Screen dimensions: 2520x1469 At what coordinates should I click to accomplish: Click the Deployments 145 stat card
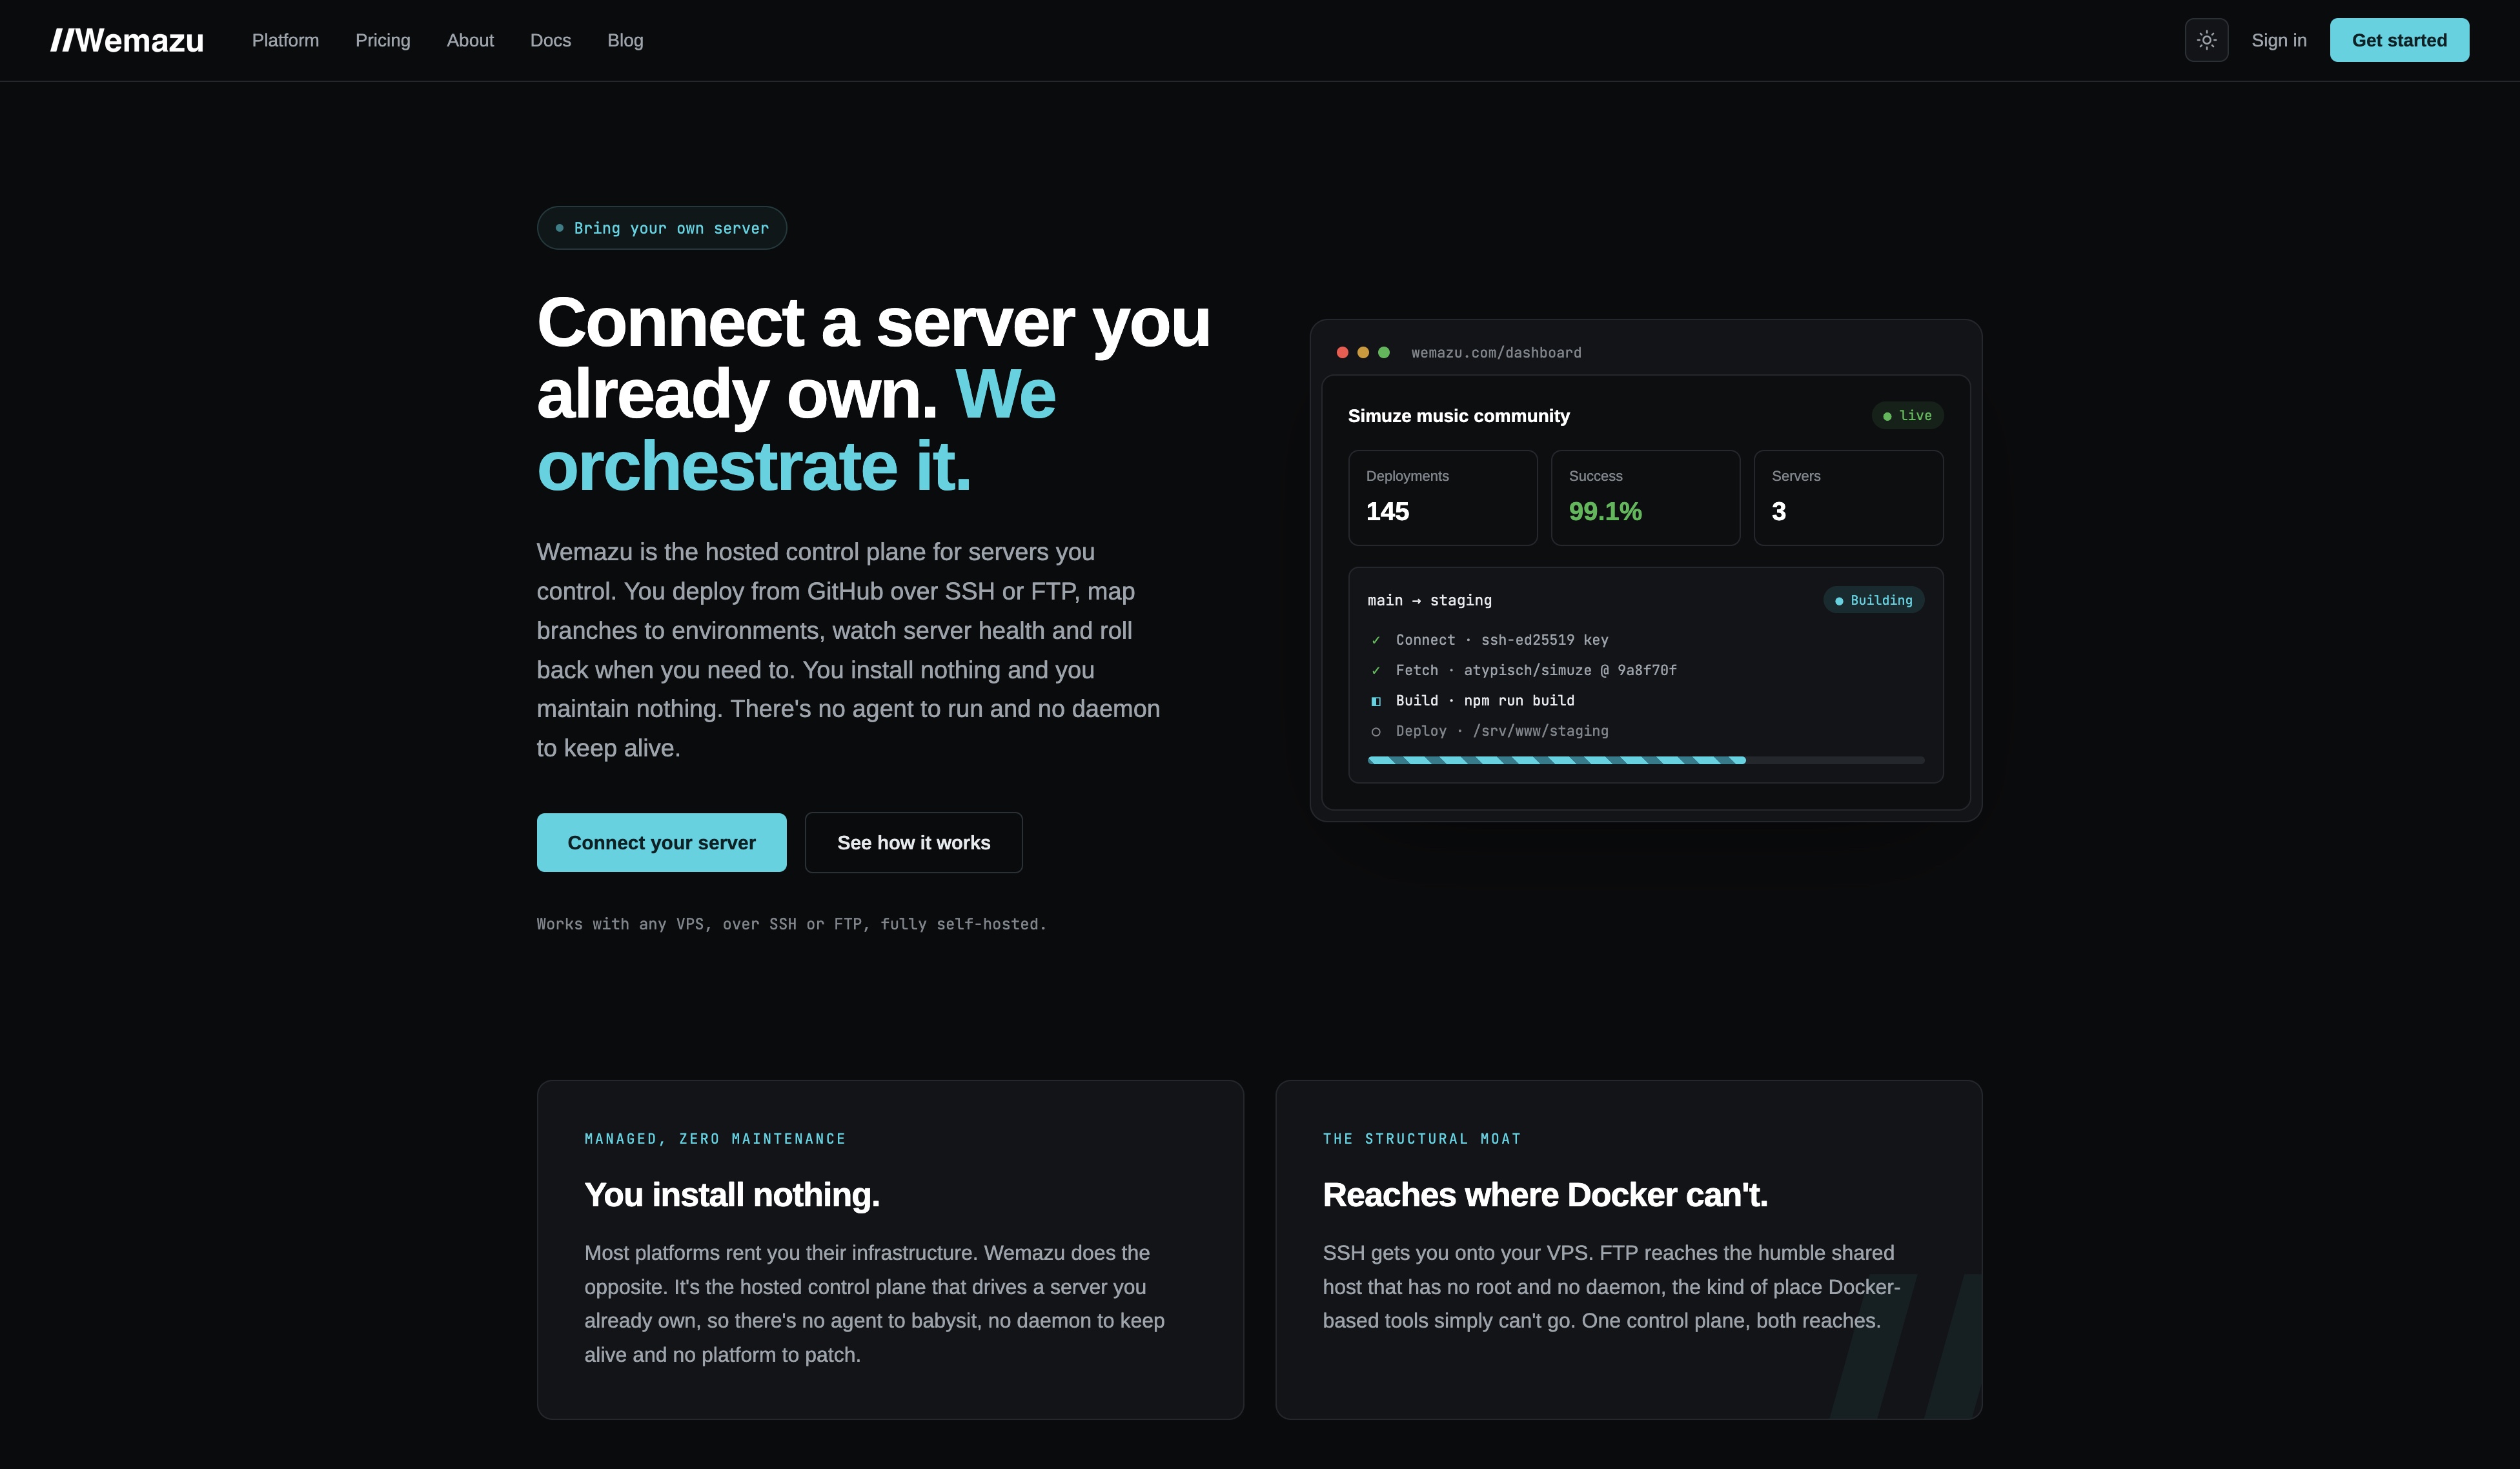tap(1442, 497)
